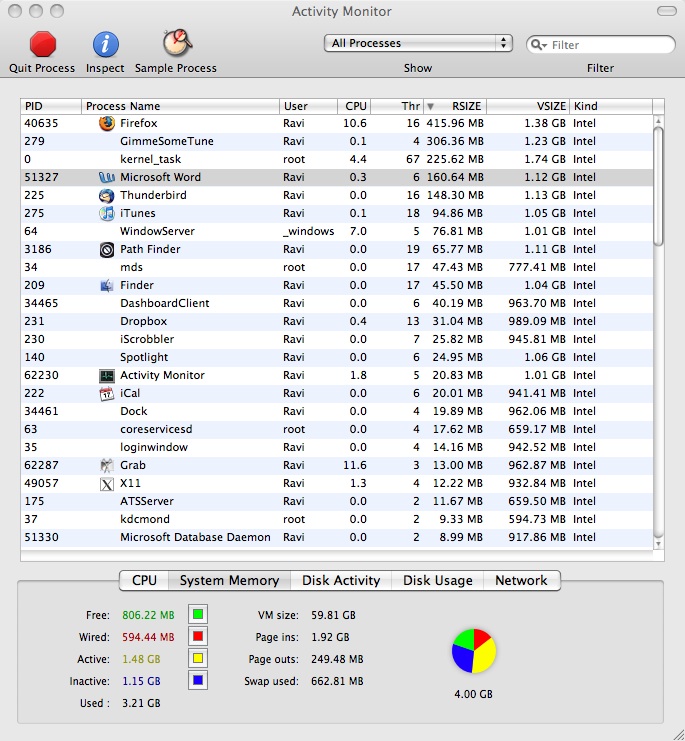Click the memory usage pie chart
Screen dimensions: 685x741
pyautogui.click(x=474, y=651)
